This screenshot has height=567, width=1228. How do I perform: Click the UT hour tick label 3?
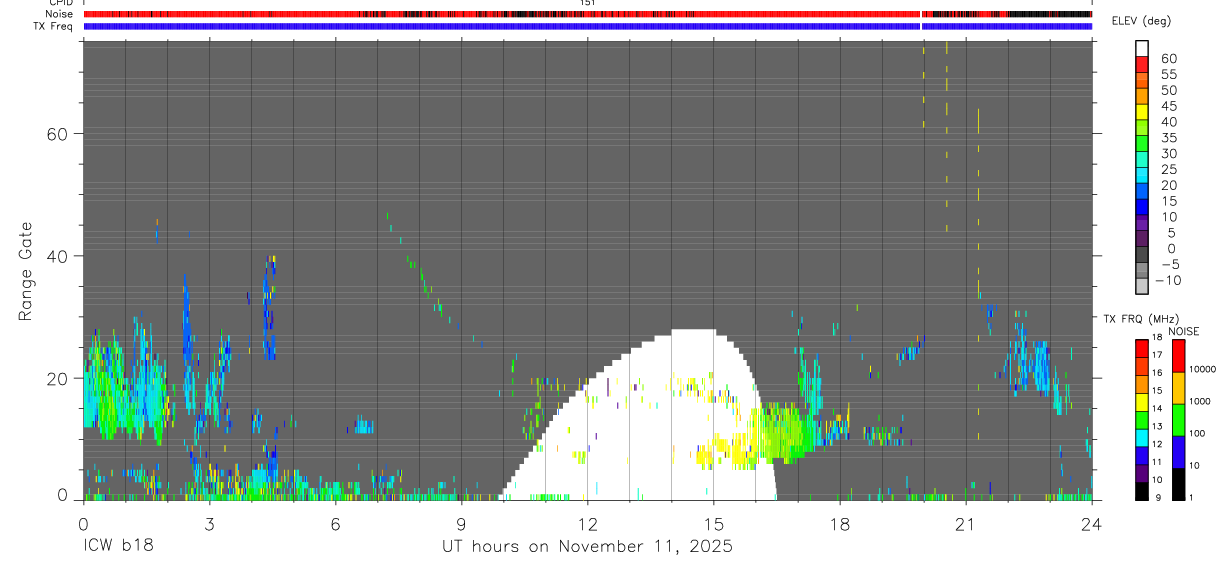pyautogui.click(x=209, y=523)
